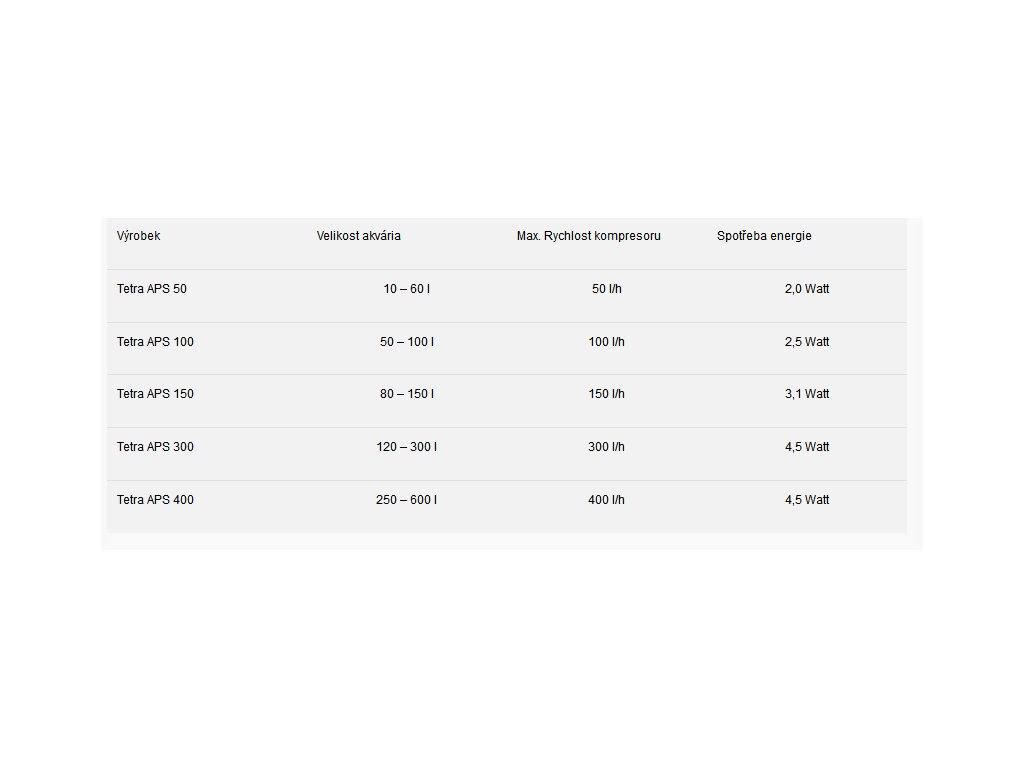Click the Výrobek column header
Image resolution: width=1024 pixels, height=768 pixels.
tap(139, 236)
